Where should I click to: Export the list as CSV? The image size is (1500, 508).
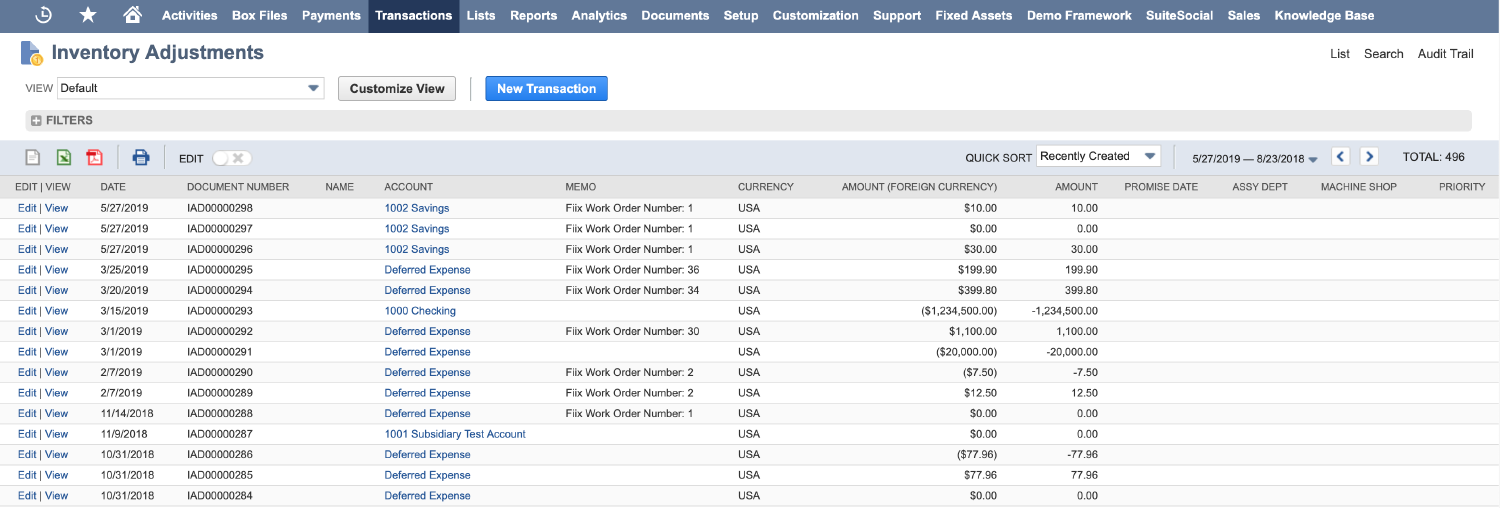(x=33, y=157)
